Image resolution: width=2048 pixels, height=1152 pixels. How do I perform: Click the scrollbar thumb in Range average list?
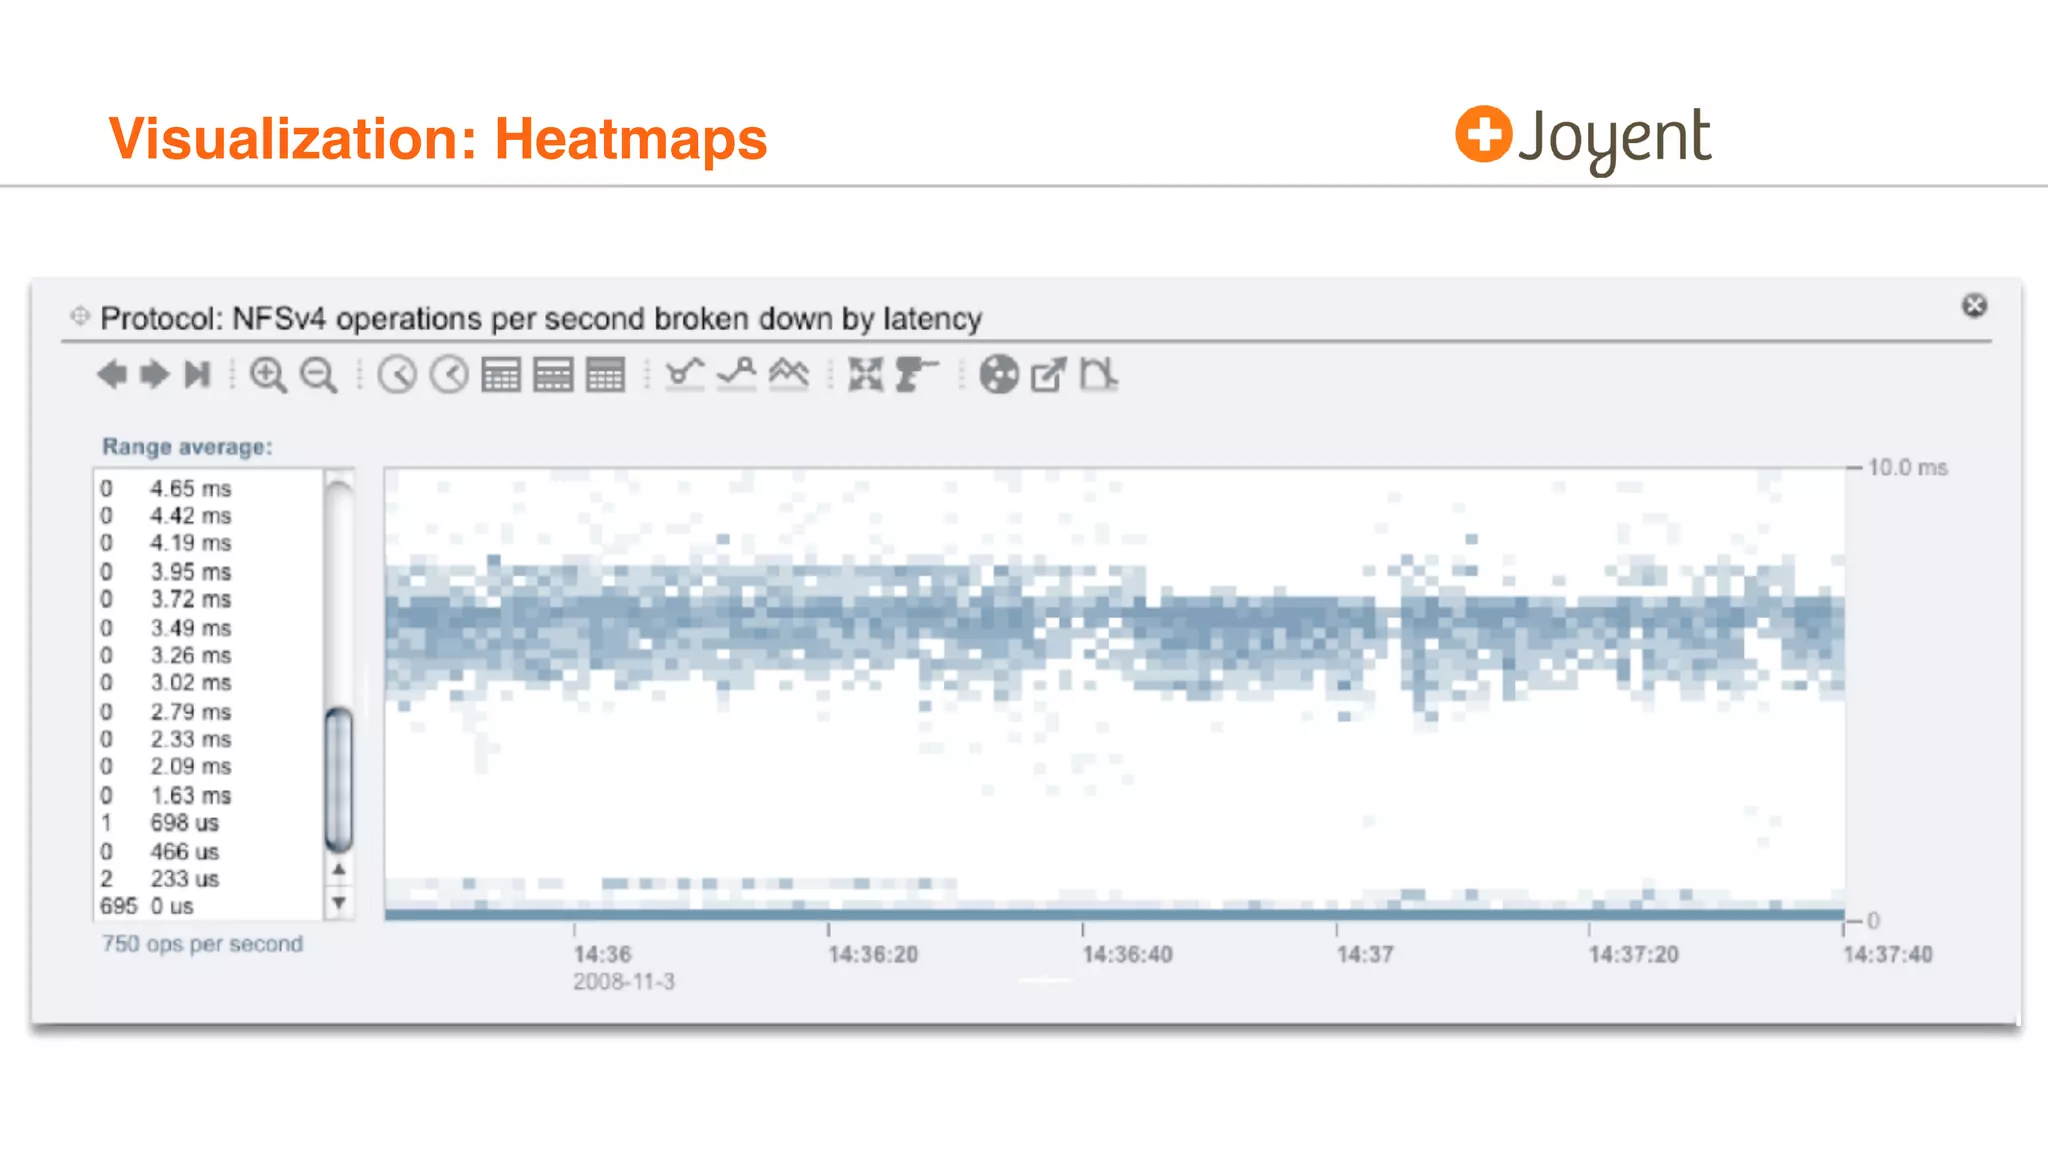coord(339,778)
